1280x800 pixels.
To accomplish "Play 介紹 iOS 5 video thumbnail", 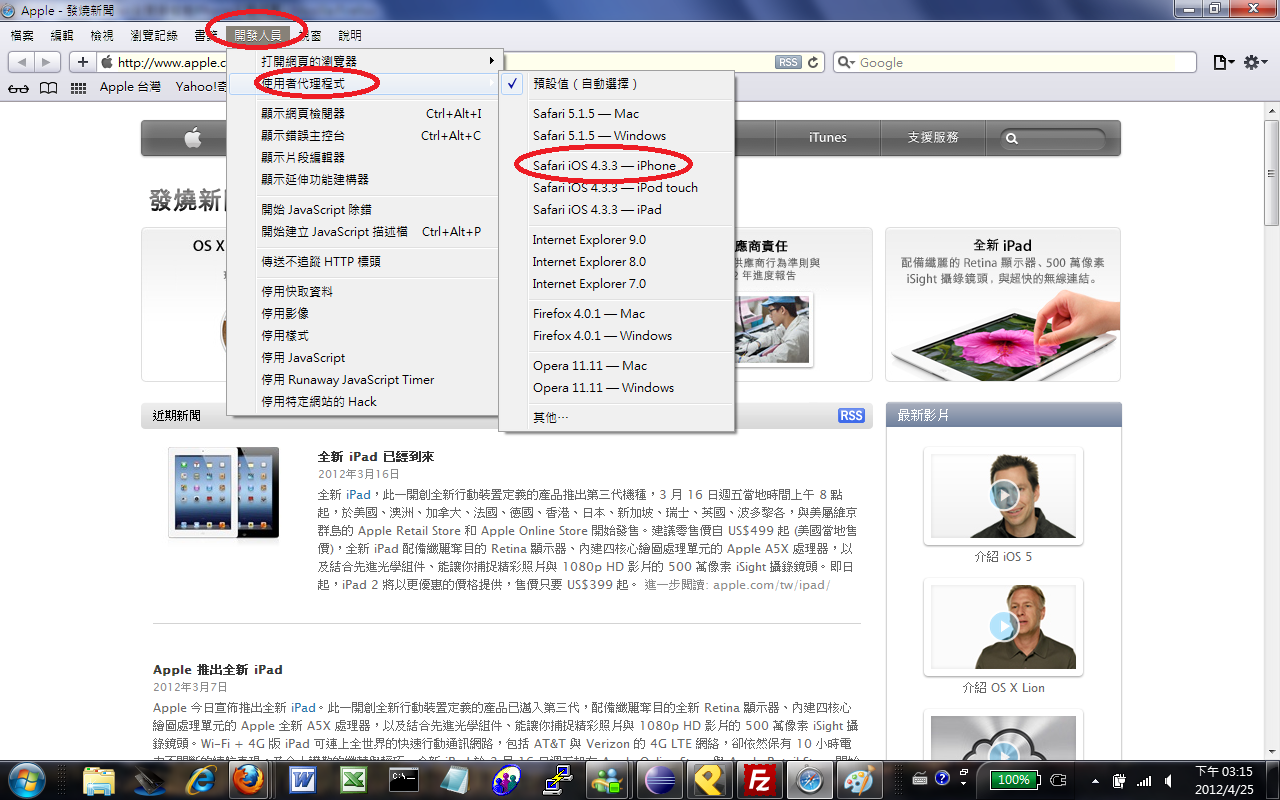I will tap(1003, 495).
